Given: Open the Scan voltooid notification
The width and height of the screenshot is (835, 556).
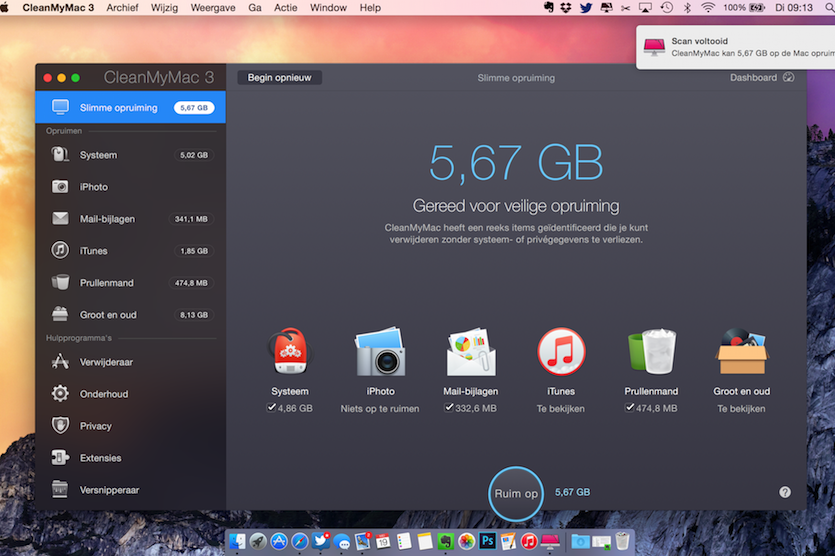Looking at the screenshot, I should click(x=736, y=47).
